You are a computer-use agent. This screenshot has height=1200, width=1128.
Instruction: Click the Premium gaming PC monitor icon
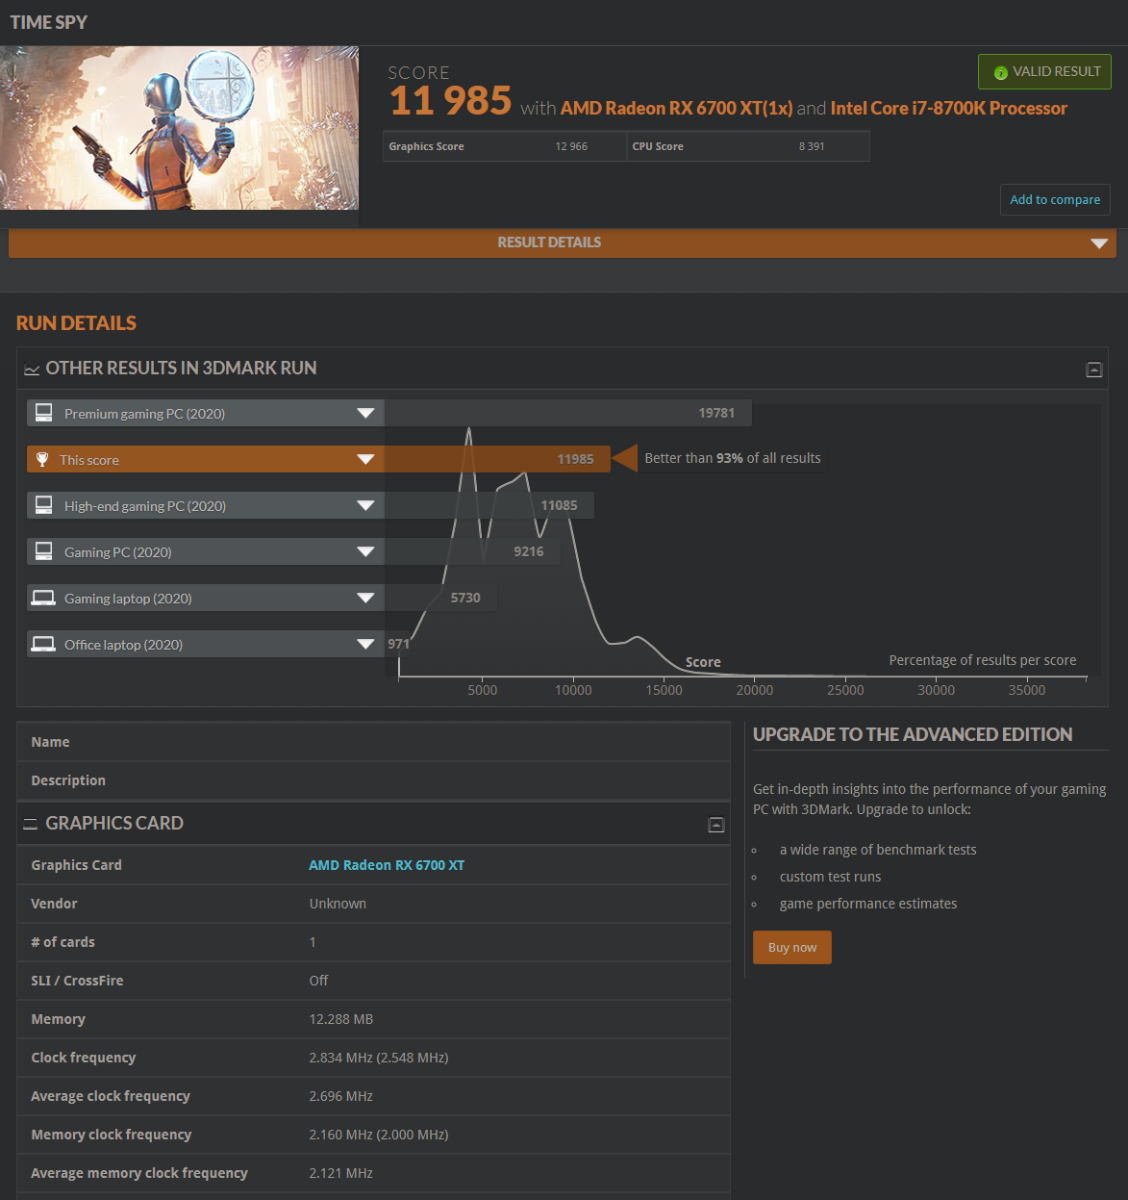pyautogui.click(x=44, y=413)
